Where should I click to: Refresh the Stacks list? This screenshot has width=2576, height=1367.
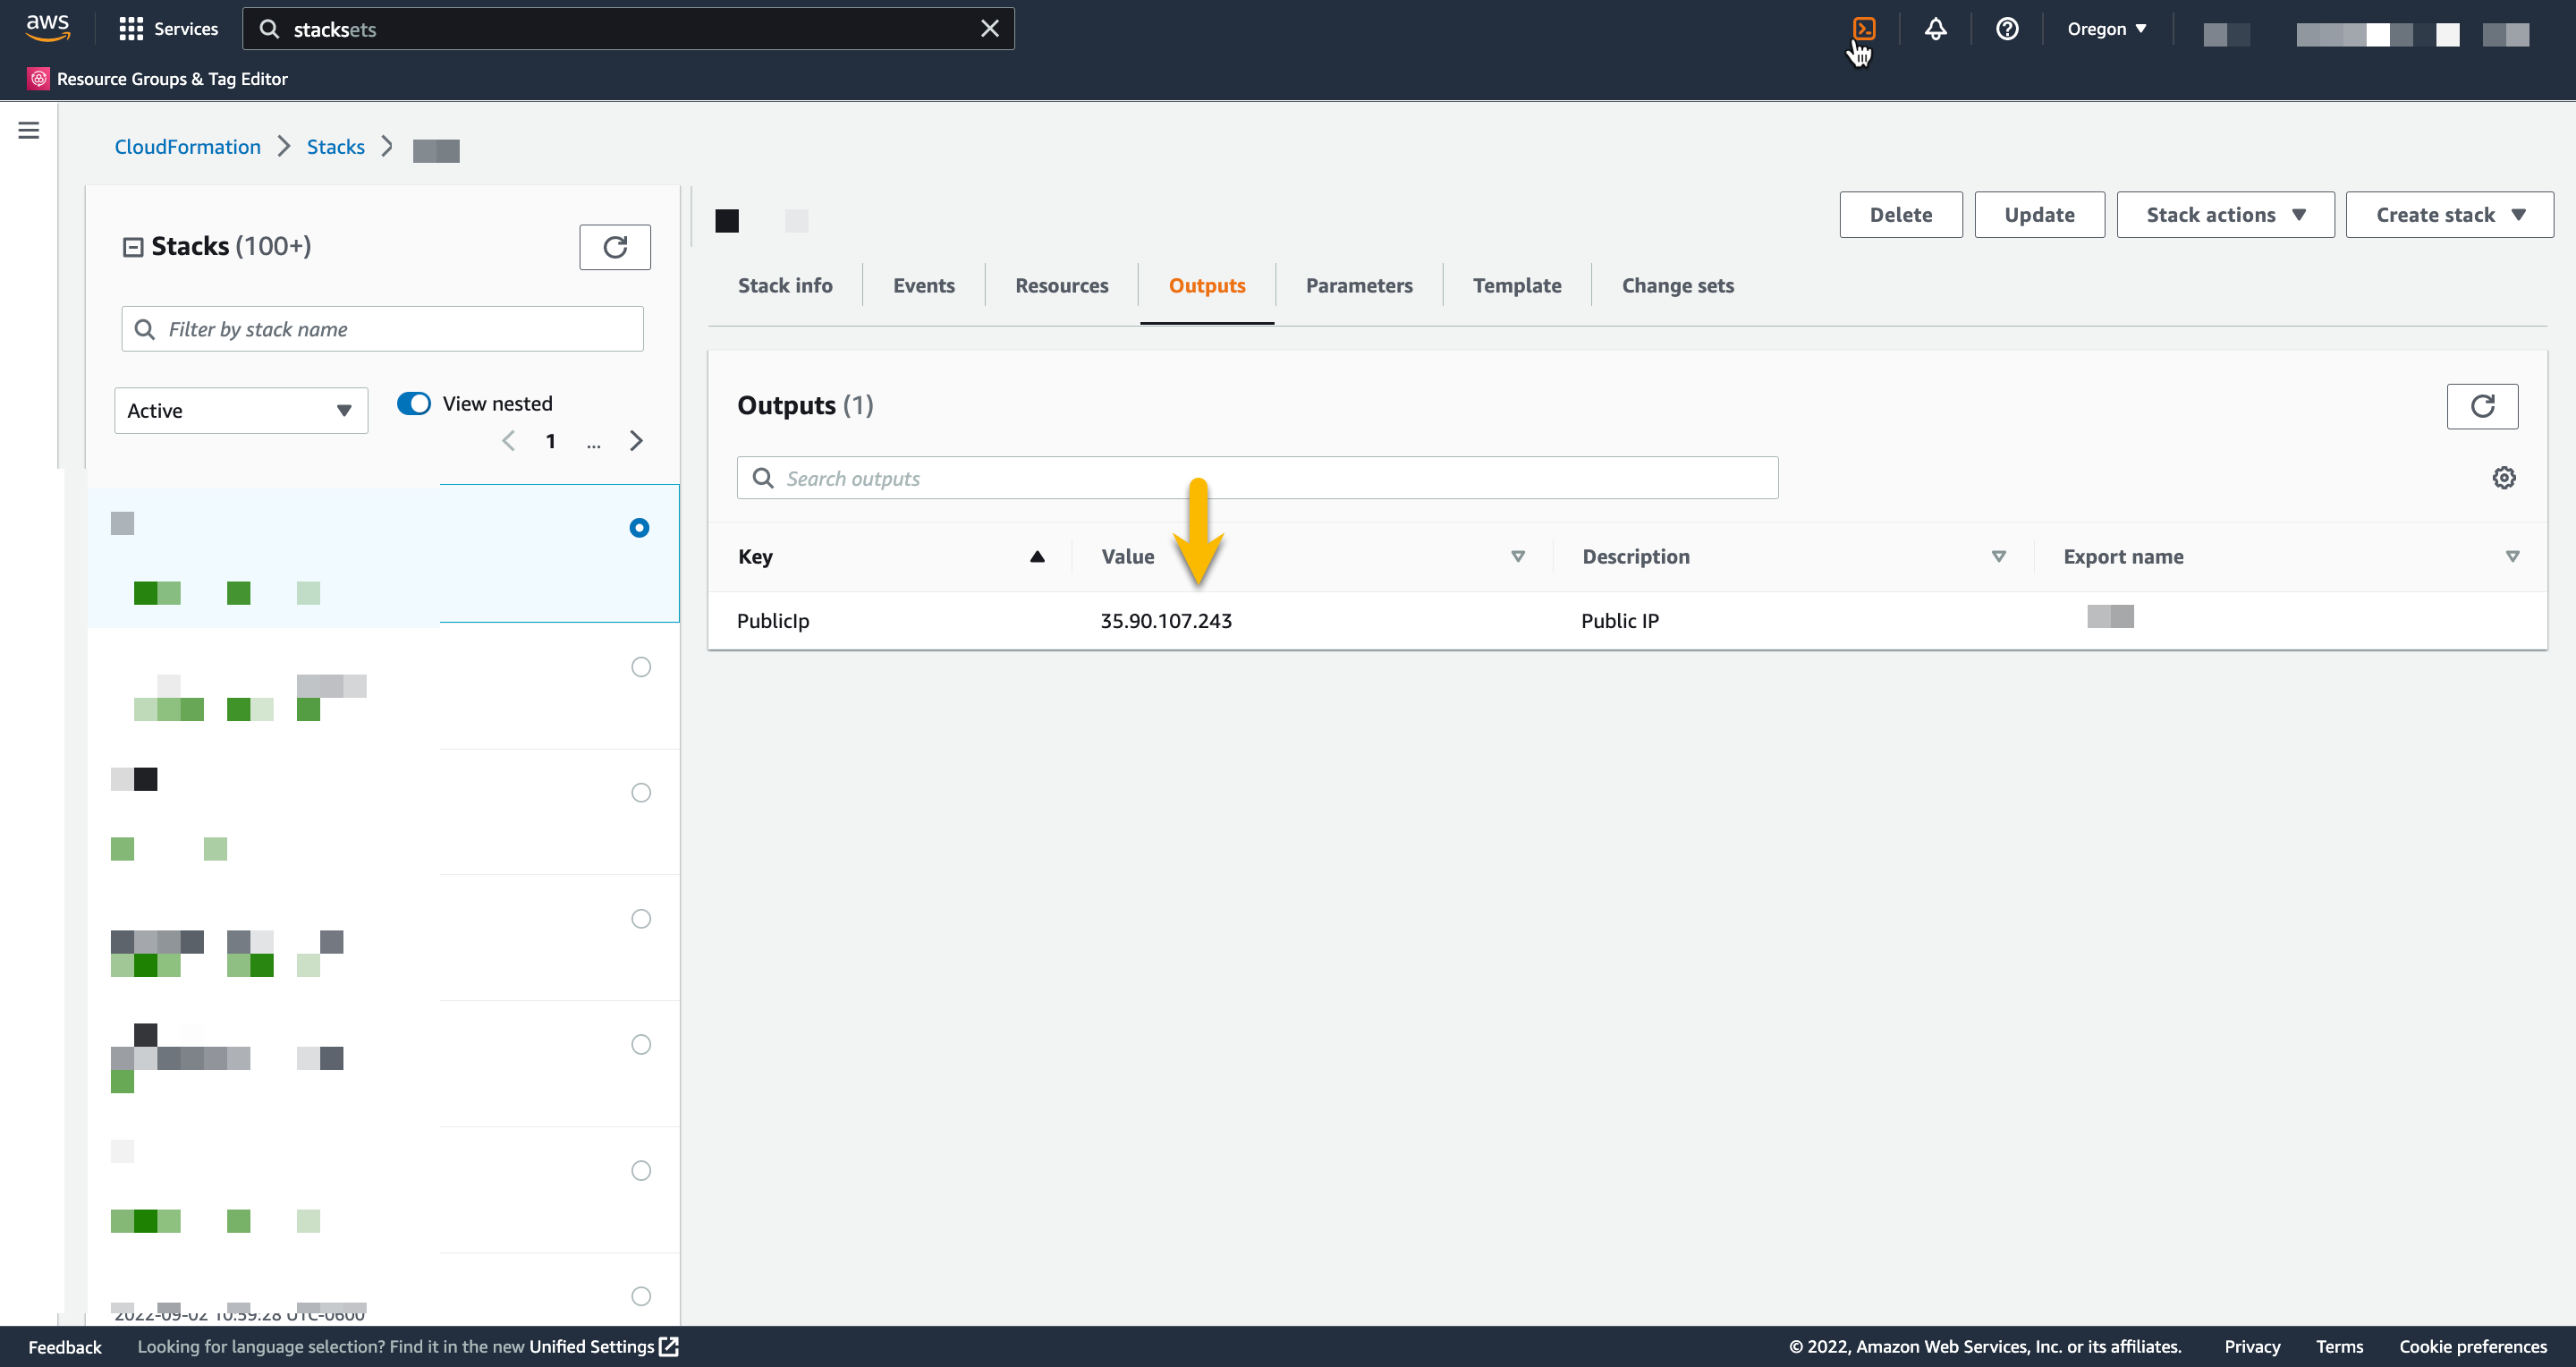(614, 247)
